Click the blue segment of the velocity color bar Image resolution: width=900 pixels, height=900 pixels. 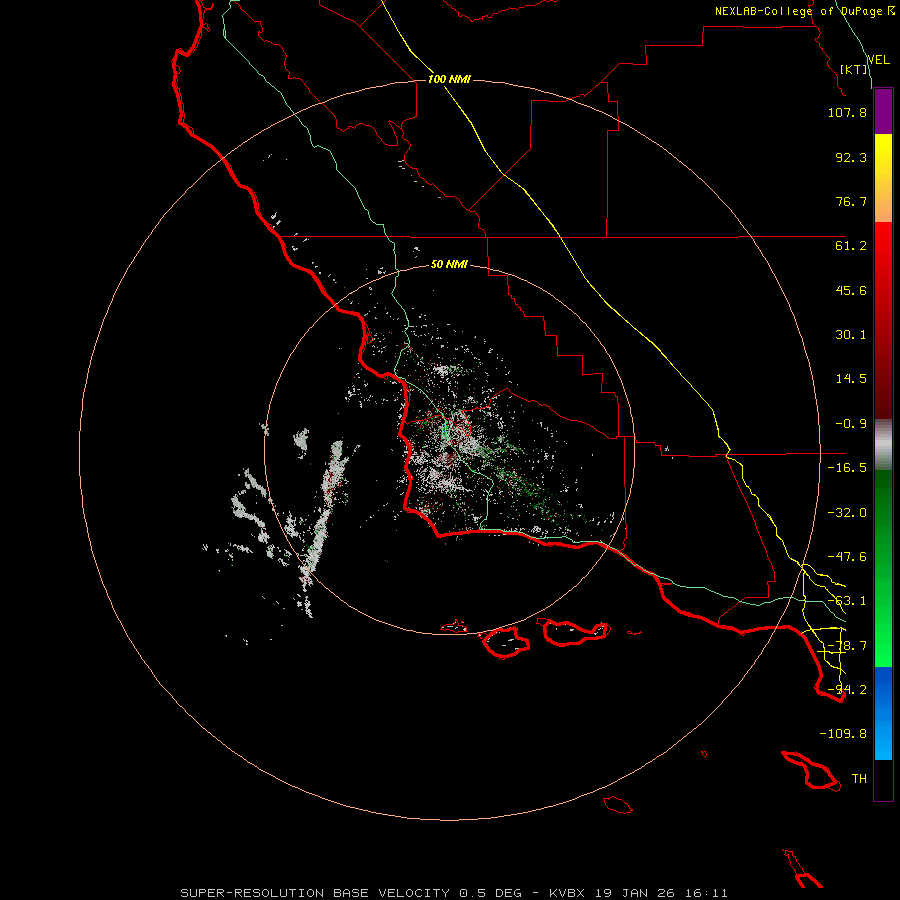883,713
